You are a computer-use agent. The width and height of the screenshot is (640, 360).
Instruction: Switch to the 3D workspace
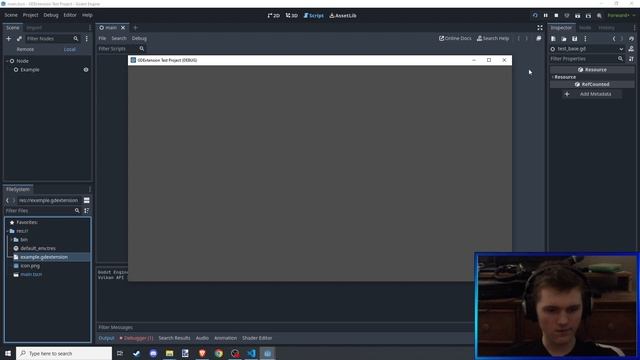tap(291, 16)
